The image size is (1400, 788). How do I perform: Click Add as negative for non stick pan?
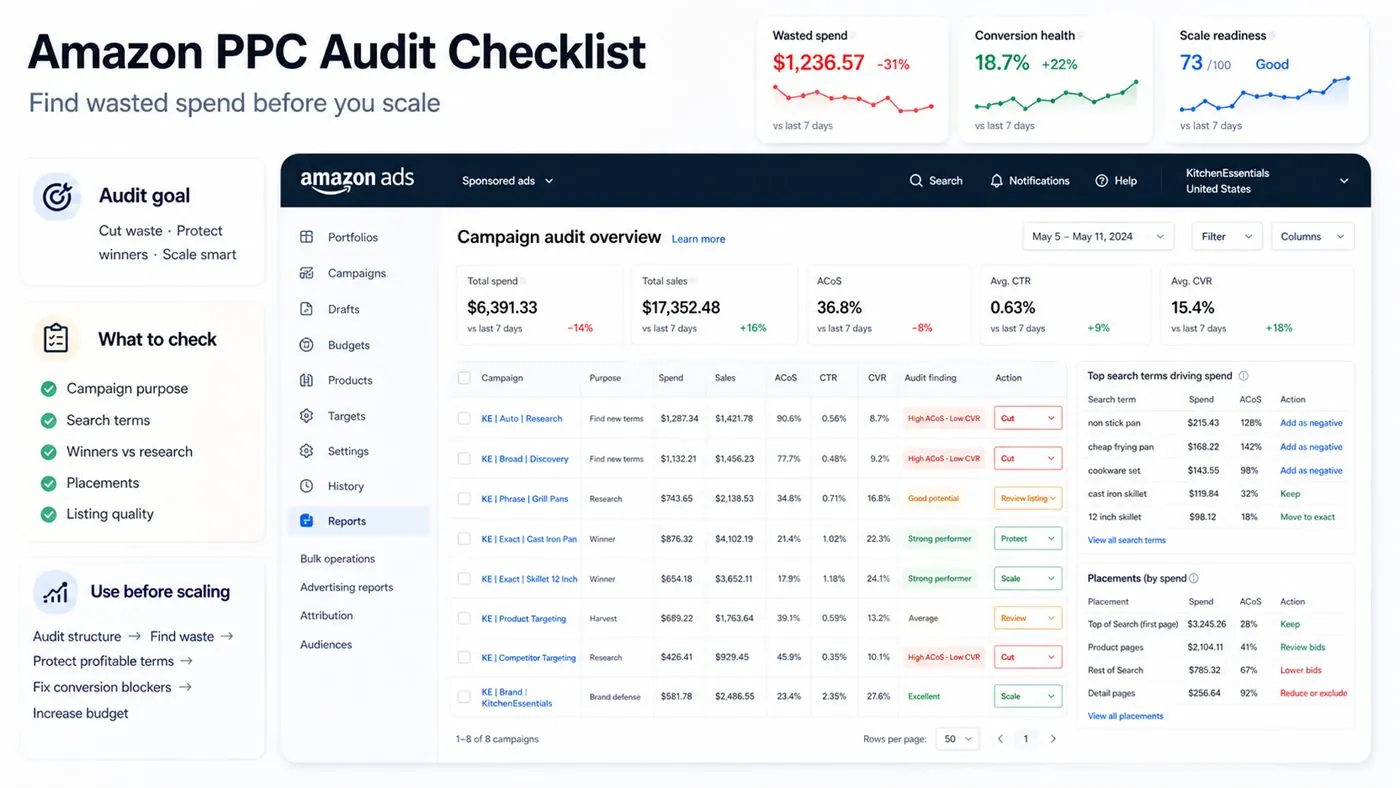pos(1311,423)
